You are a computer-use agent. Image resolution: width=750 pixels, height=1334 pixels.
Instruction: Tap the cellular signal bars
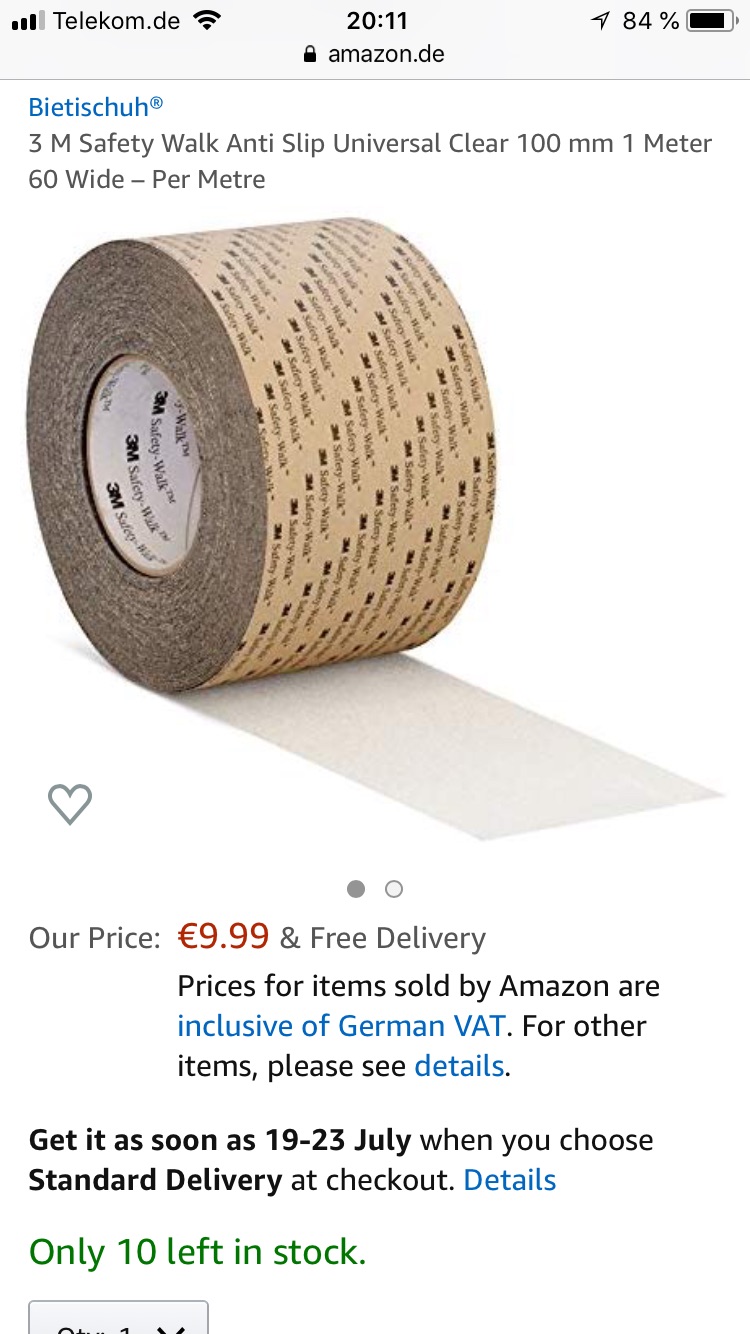point(28,21)
